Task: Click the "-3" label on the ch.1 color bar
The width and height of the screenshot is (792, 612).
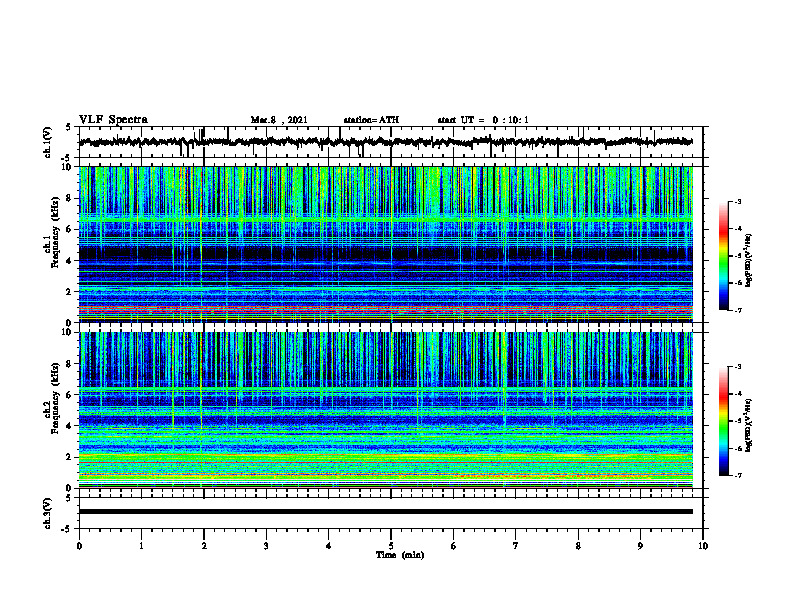Action: (x=738, y=201)
